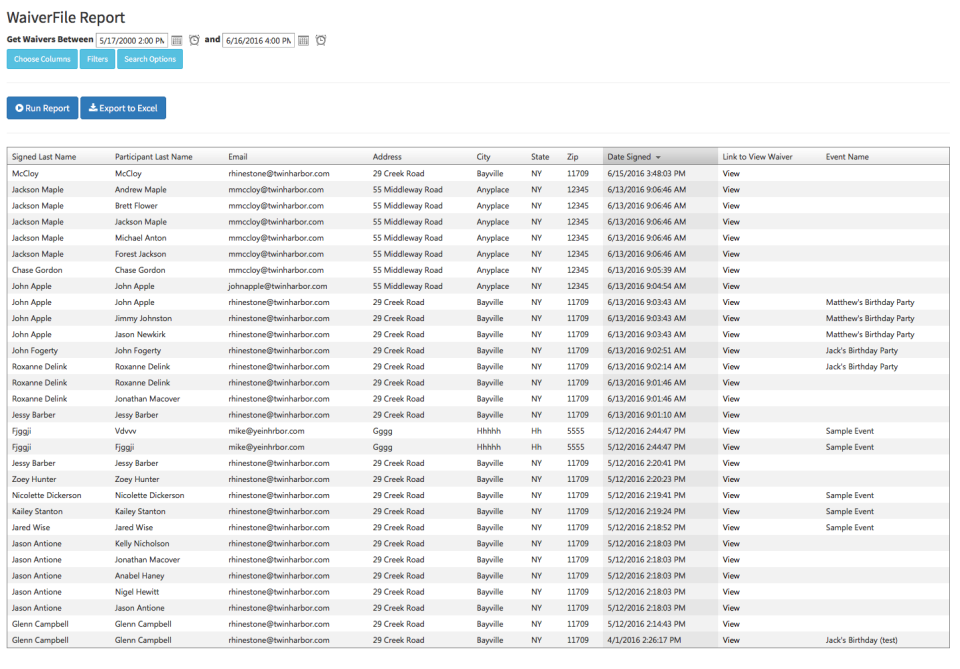Screen dimensions: 960x669
Task: Click the end date input field
Action: 258,40
